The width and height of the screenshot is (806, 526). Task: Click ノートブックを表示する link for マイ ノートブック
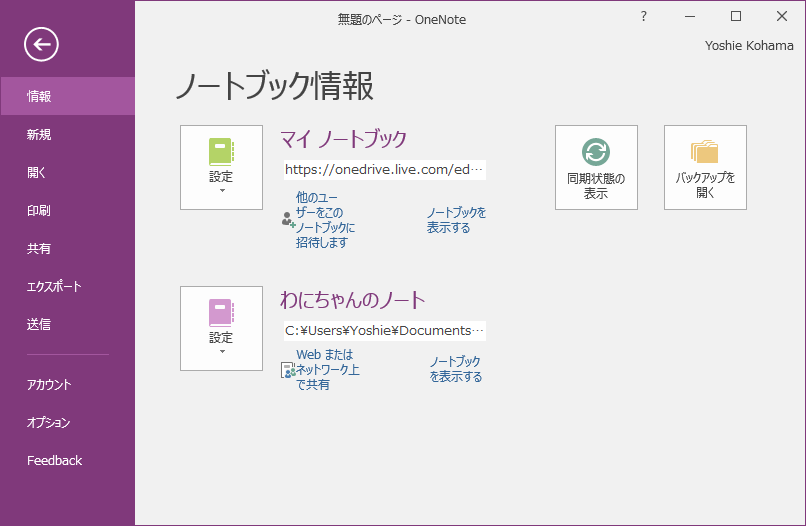point(456,220)
